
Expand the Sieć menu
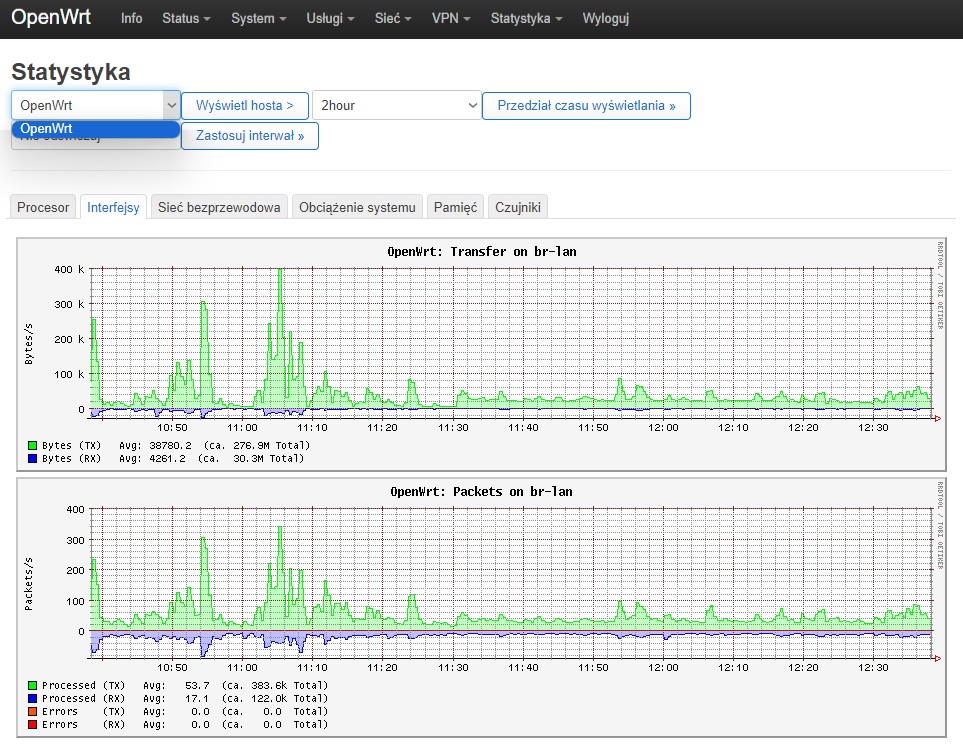pyautogui.click(x=393, y=18)
